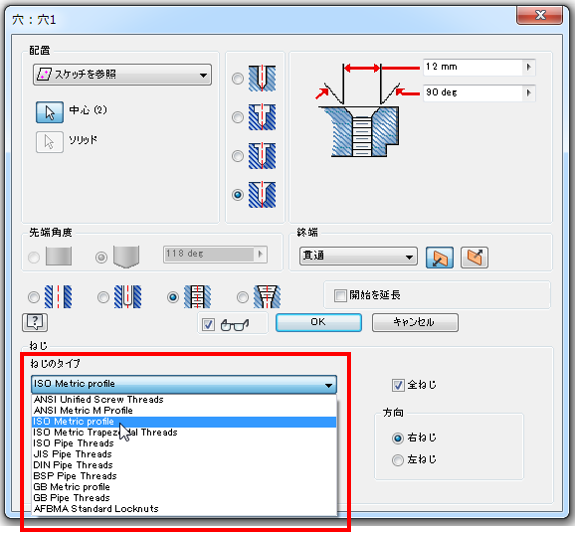Select the clearance hole type icon
The width and height of the screenshot is (575, 535).
point(128,297)
